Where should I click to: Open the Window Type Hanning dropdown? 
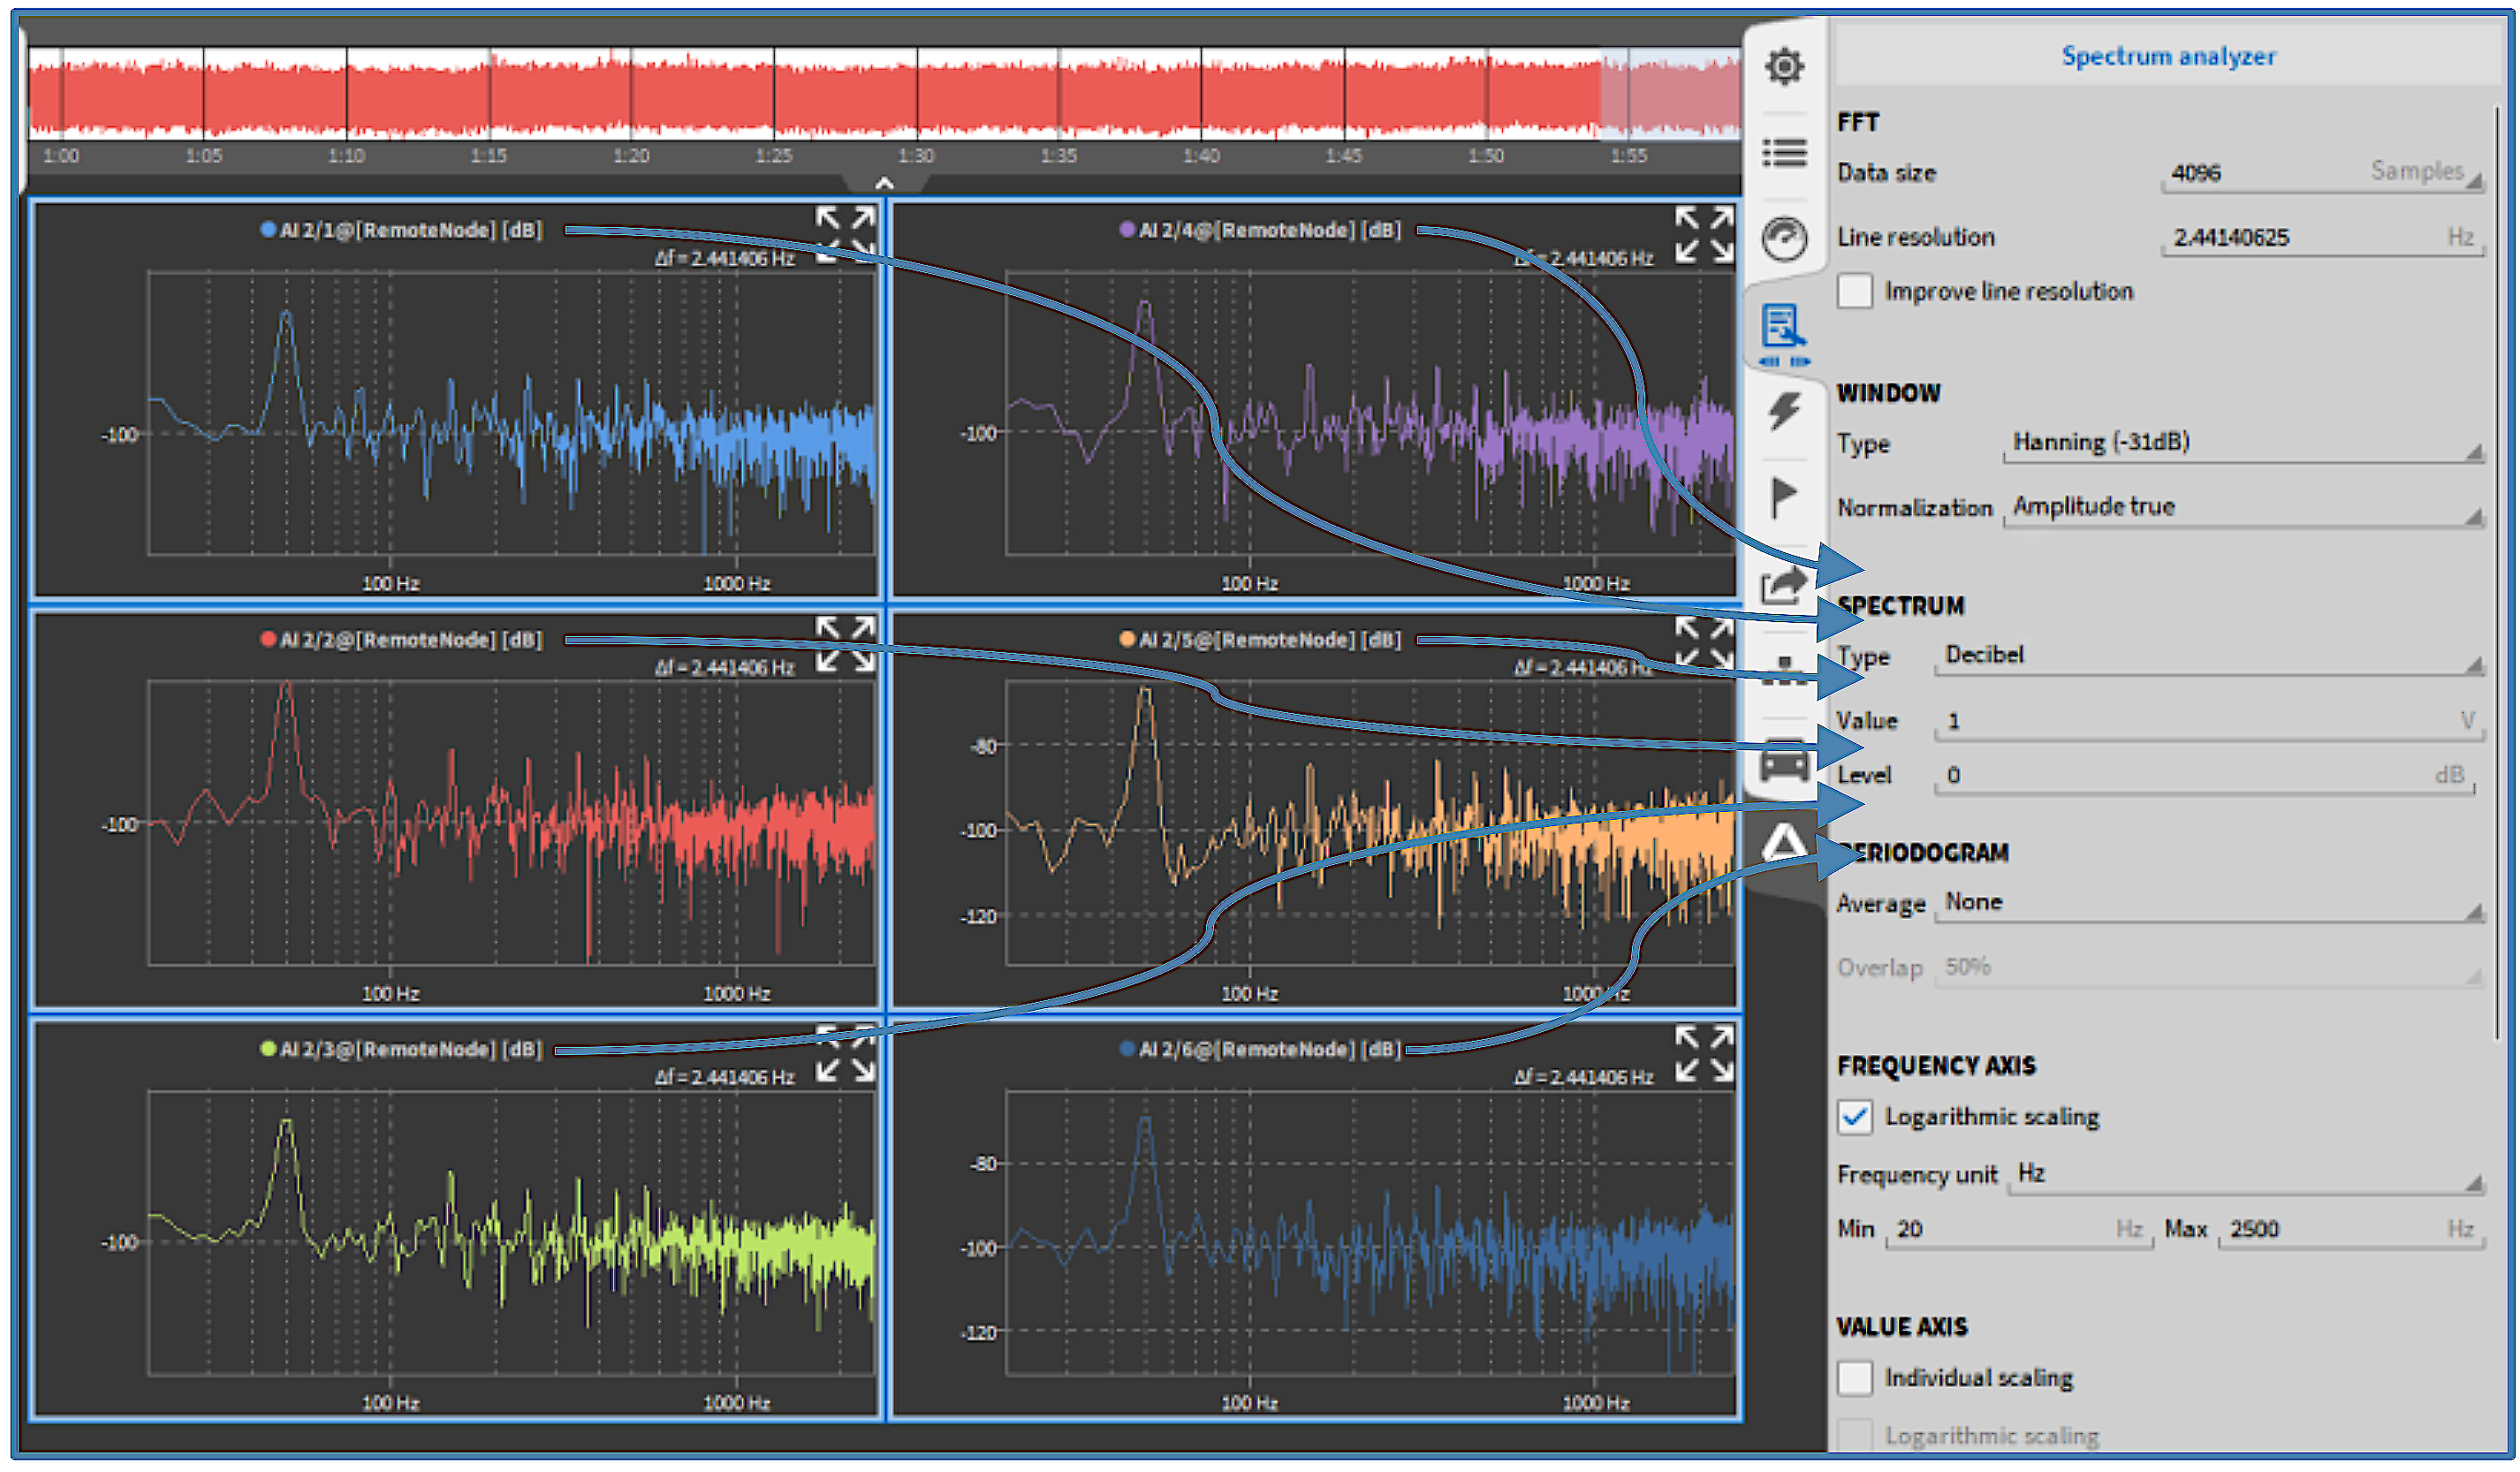[x=2242, y=444]
